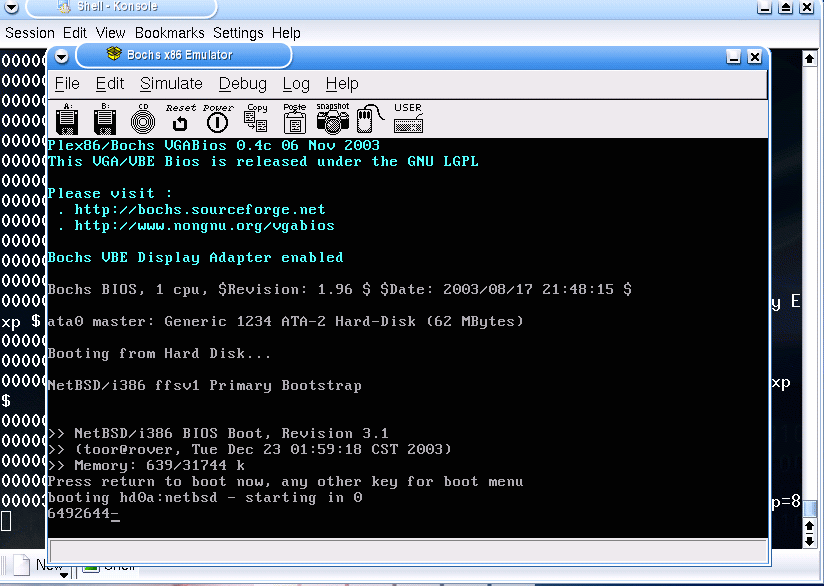Click the Reset toolbar button
Image resolution: width=824 pixels, height=586 pixels.
(180, 119)
